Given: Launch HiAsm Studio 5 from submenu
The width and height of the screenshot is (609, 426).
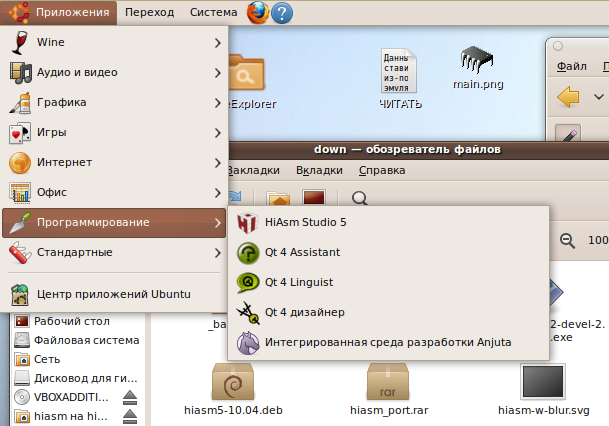Looking at the screenshot, I should click(x=305, y=222).
